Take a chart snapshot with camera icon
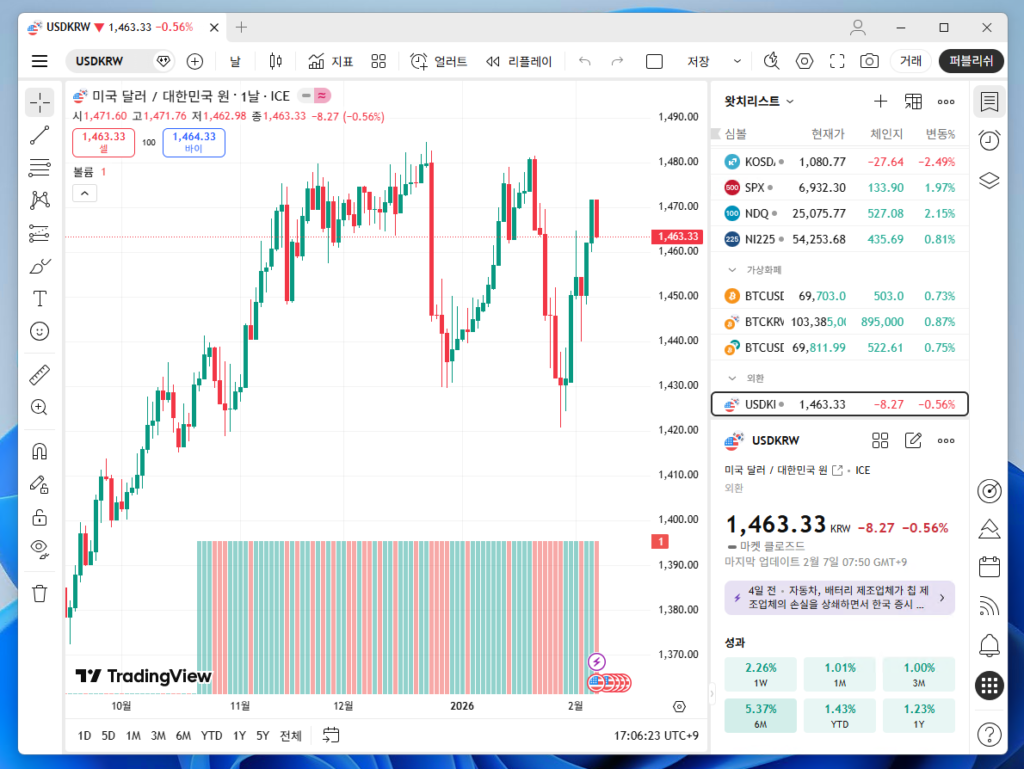Viewport: 1024px width, 769px height. click(870, 61)
